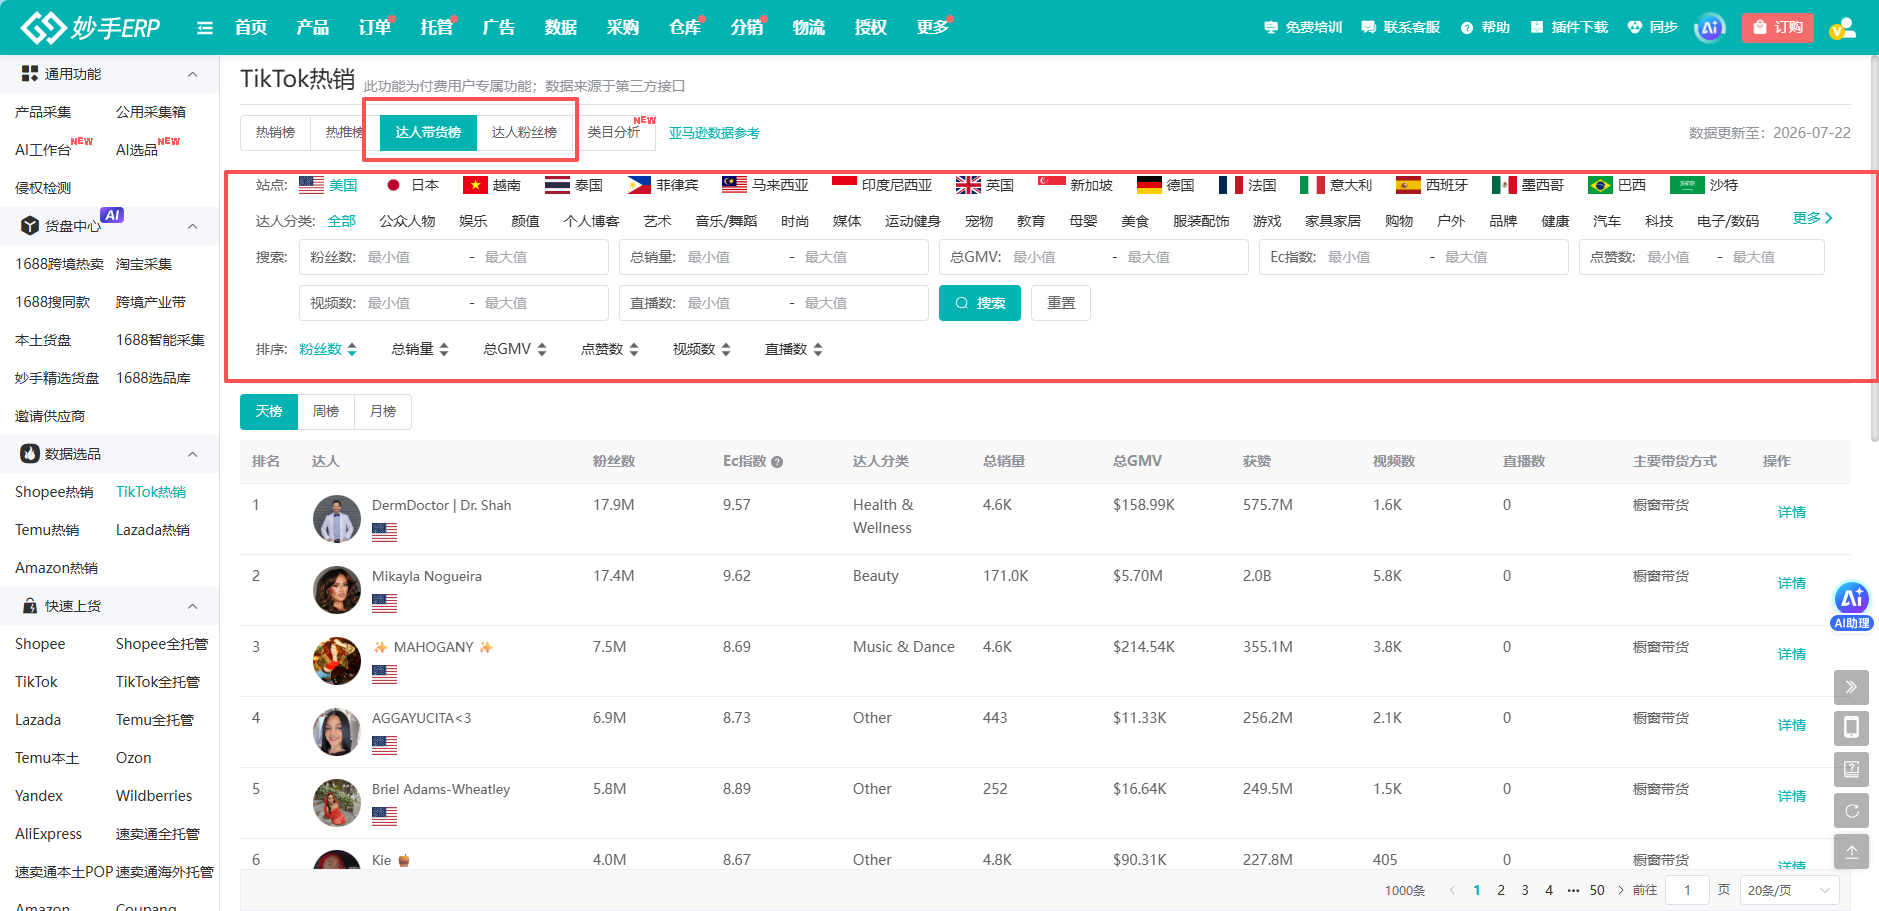Click 联系客服 in the header
Viewport: 1879px width, 911px height.
click(1401, 28)
